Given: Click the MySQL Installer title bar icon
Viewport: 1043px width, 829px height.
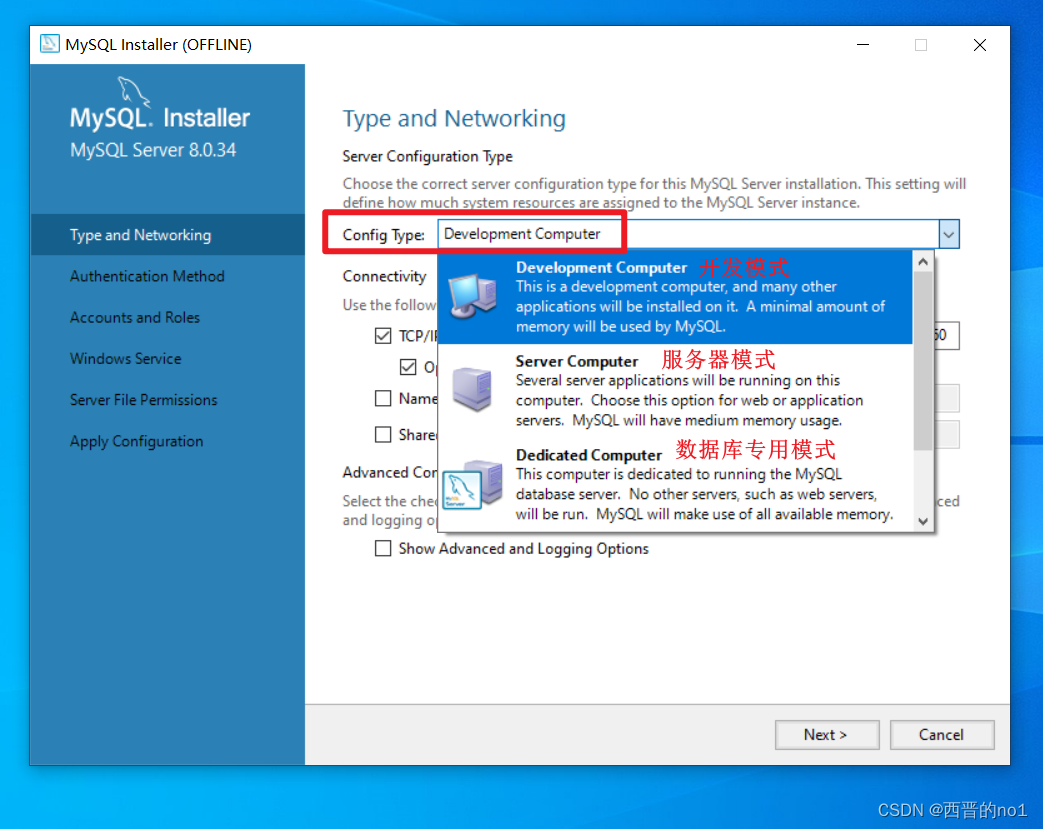Looking at the screenshot, I should 50,44.
